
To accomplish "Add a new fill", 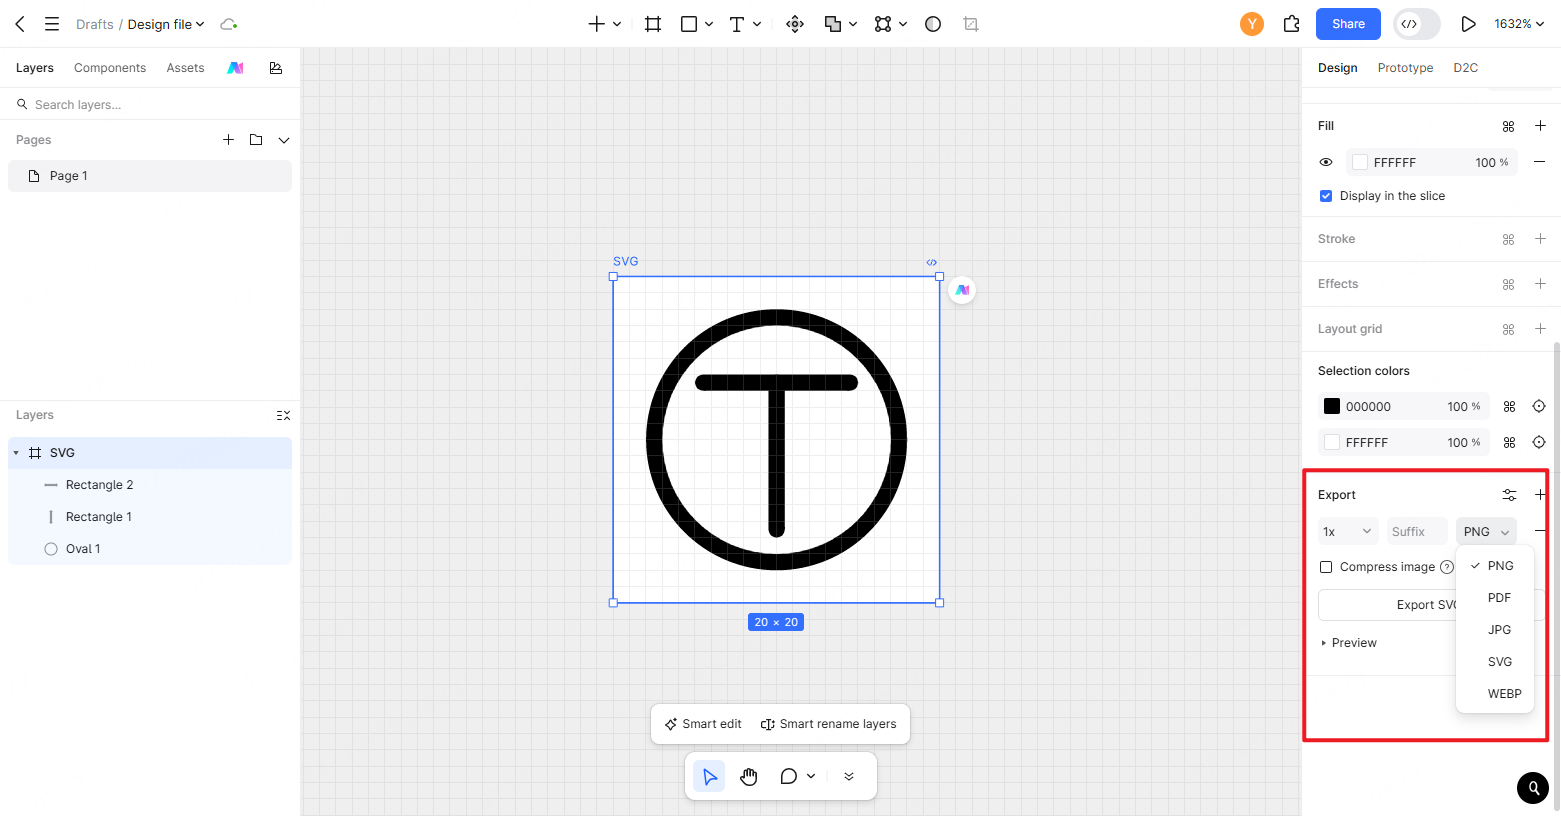I will 1540,126.
